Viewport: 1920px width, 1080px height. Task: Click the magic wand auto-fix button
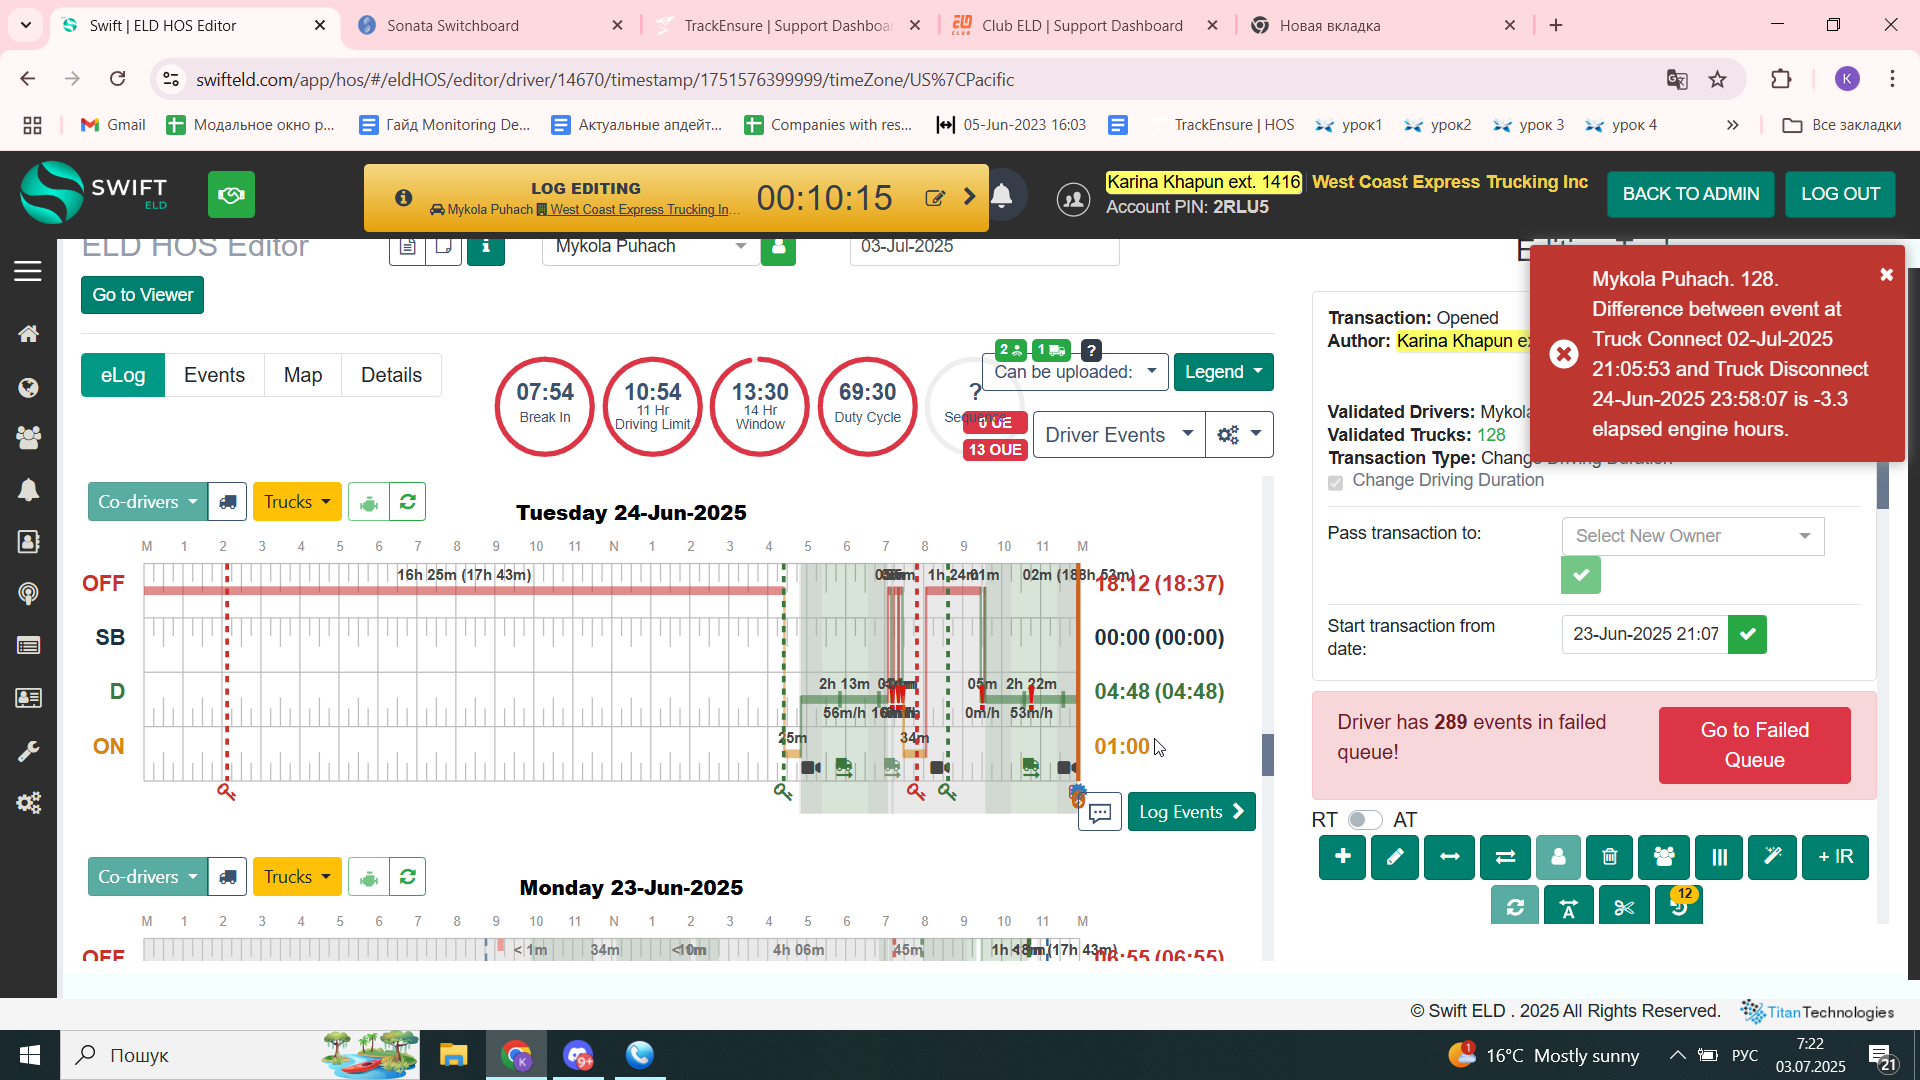point(1772,857)
